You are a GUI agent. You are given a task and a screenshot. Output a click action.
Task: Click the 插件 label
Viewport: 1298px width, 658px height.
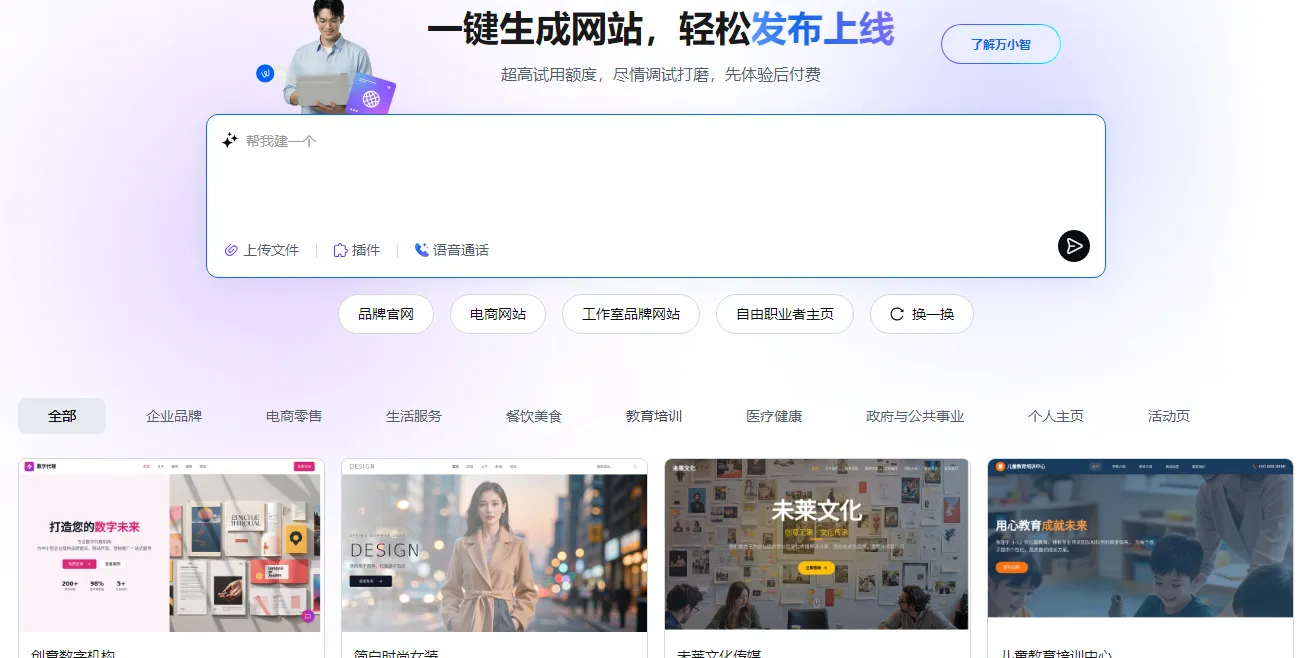(x=366, y=250)
